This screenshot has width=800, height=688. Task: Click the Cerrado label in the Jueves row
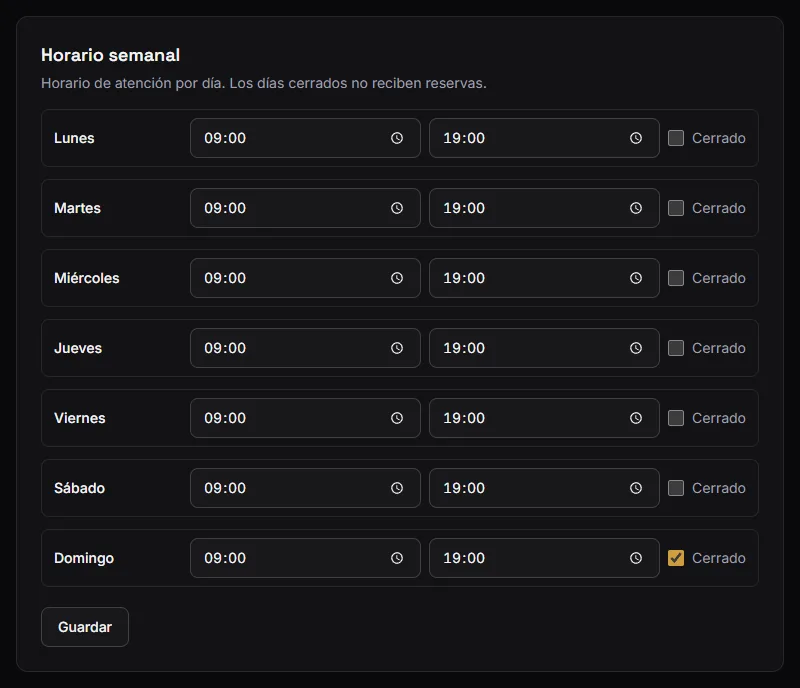[718, 348]
